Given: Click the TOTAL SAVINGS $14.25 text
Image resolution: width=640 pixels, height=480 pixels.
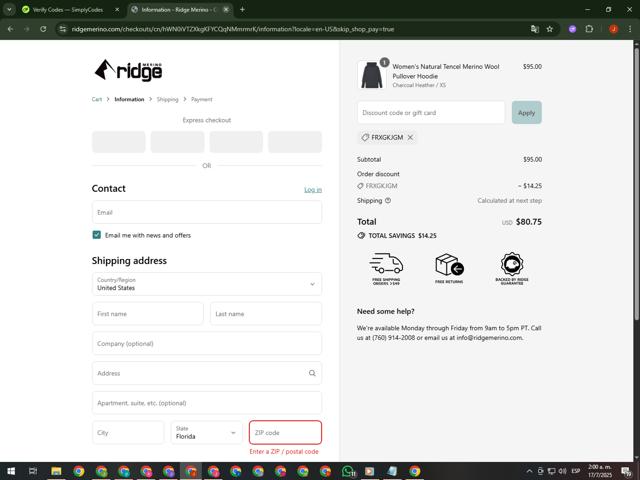Looking at the screenshot, I should point(402,236).
